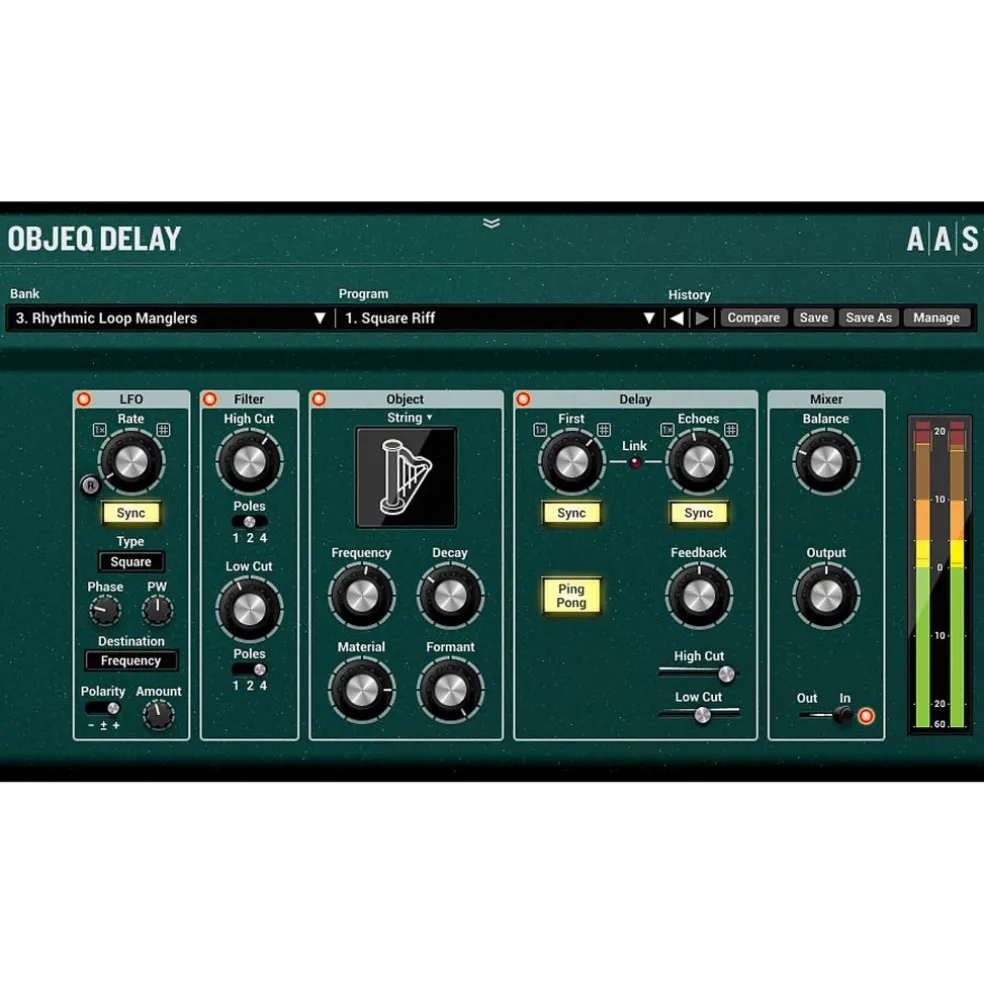Go to previous history step

tap(676, 318)
